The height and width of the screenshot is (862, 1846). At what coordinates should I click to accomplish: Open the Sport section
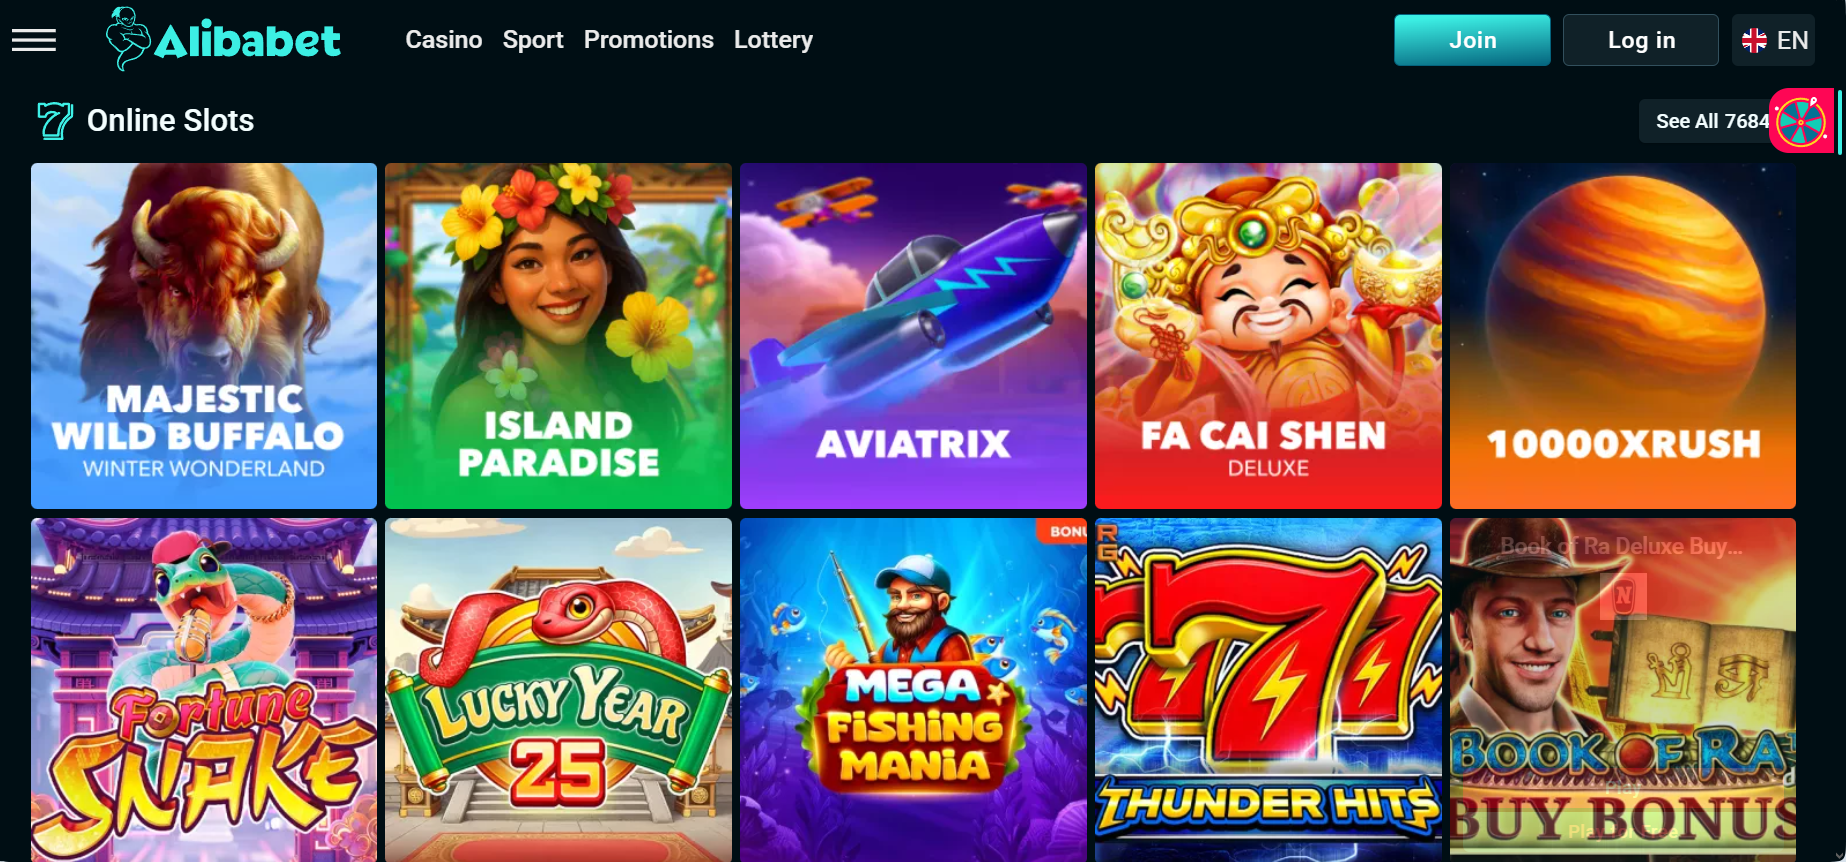pyautogui.click(x=533, y=40)
